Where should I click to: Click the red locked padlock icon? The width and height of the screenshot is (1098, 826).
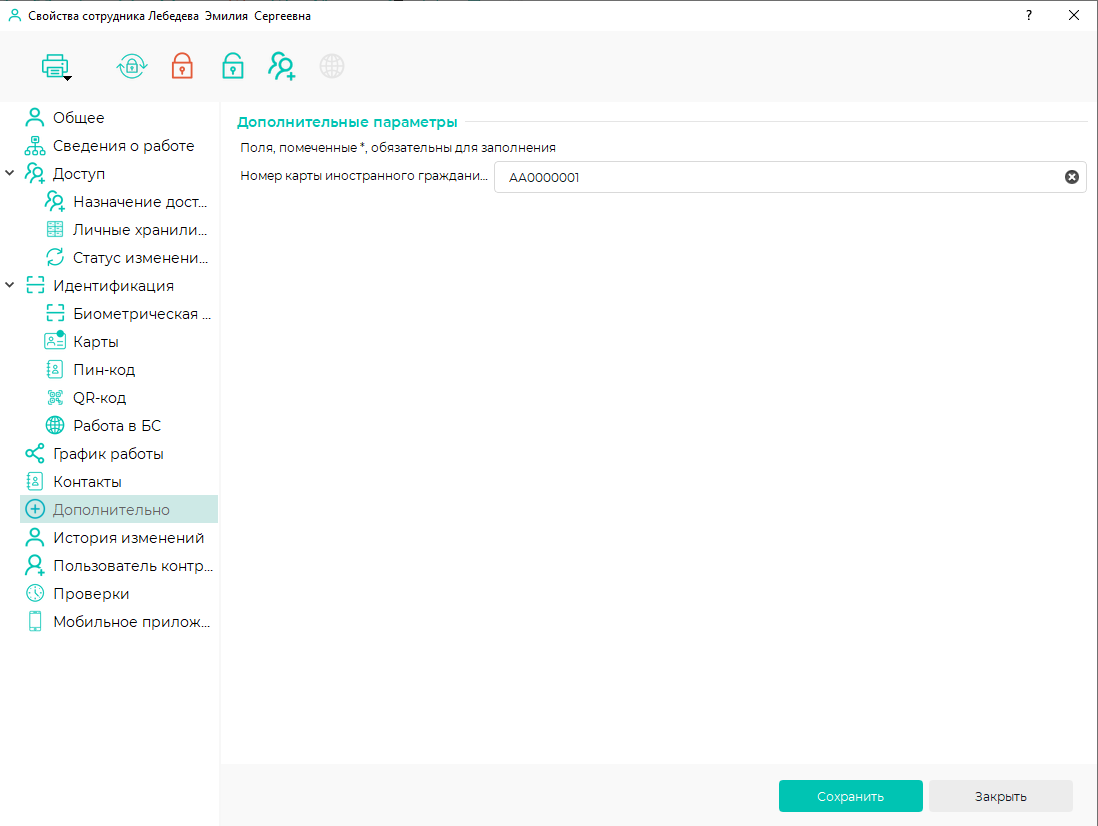coord(182,67)
